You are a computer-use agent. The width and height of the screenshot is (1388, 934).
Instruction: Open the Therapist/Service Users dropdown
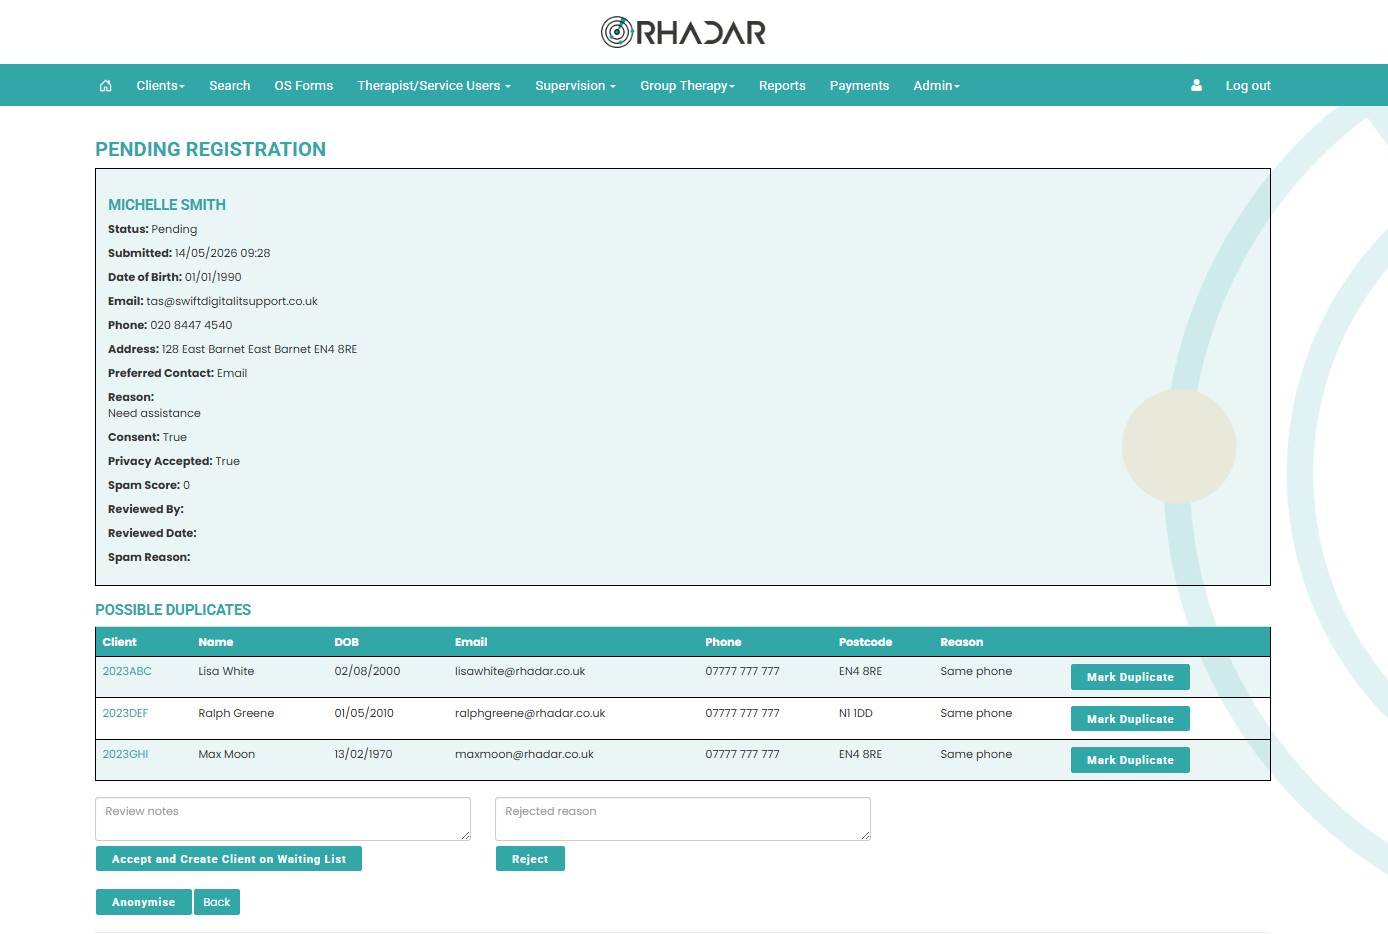coord(434,86)
